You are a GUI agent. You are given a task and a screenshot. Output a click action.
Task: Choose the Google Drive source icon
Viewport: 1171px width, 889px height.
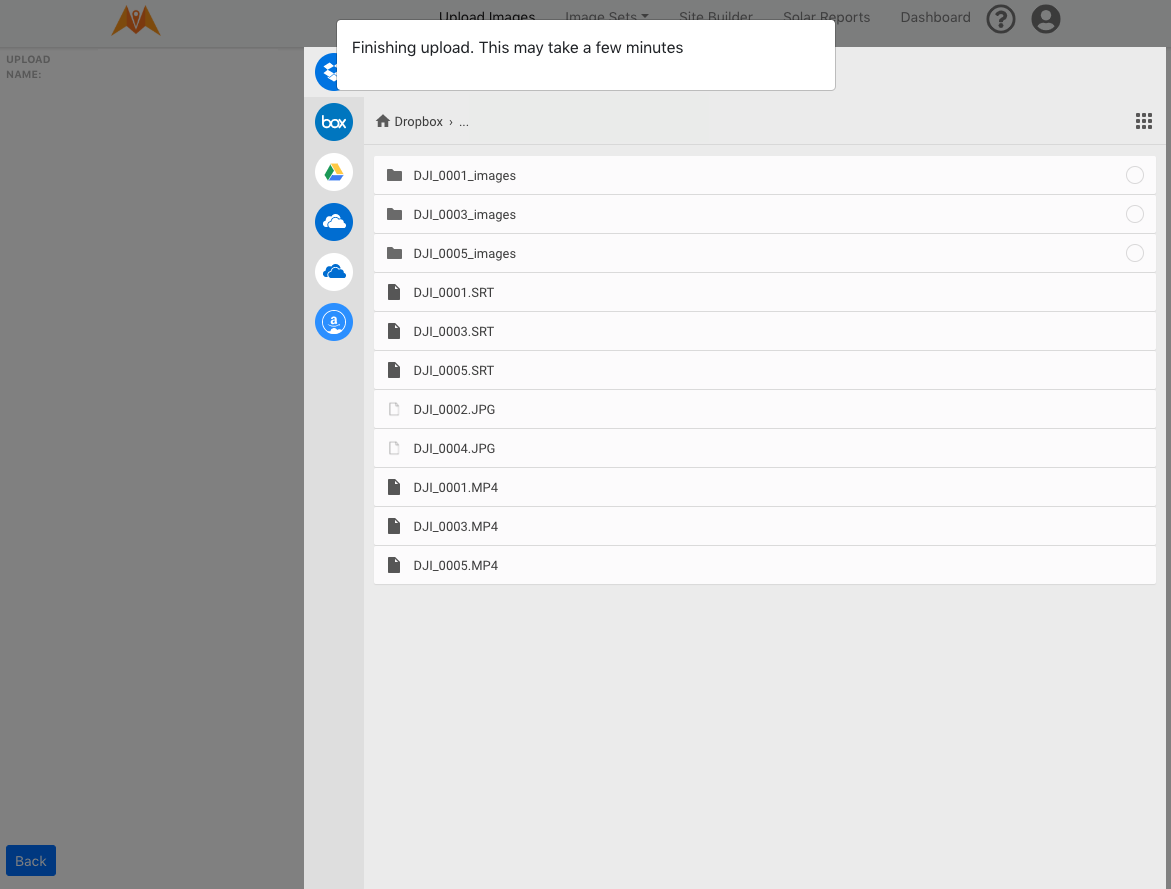(334, 172)
